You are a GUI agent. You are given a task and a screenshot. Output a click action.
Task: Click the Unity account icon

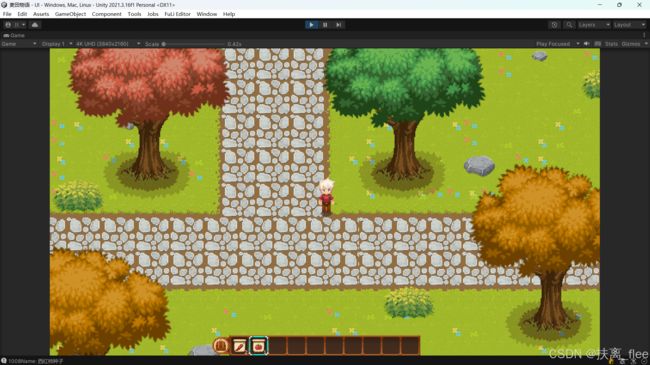(8, 25)
